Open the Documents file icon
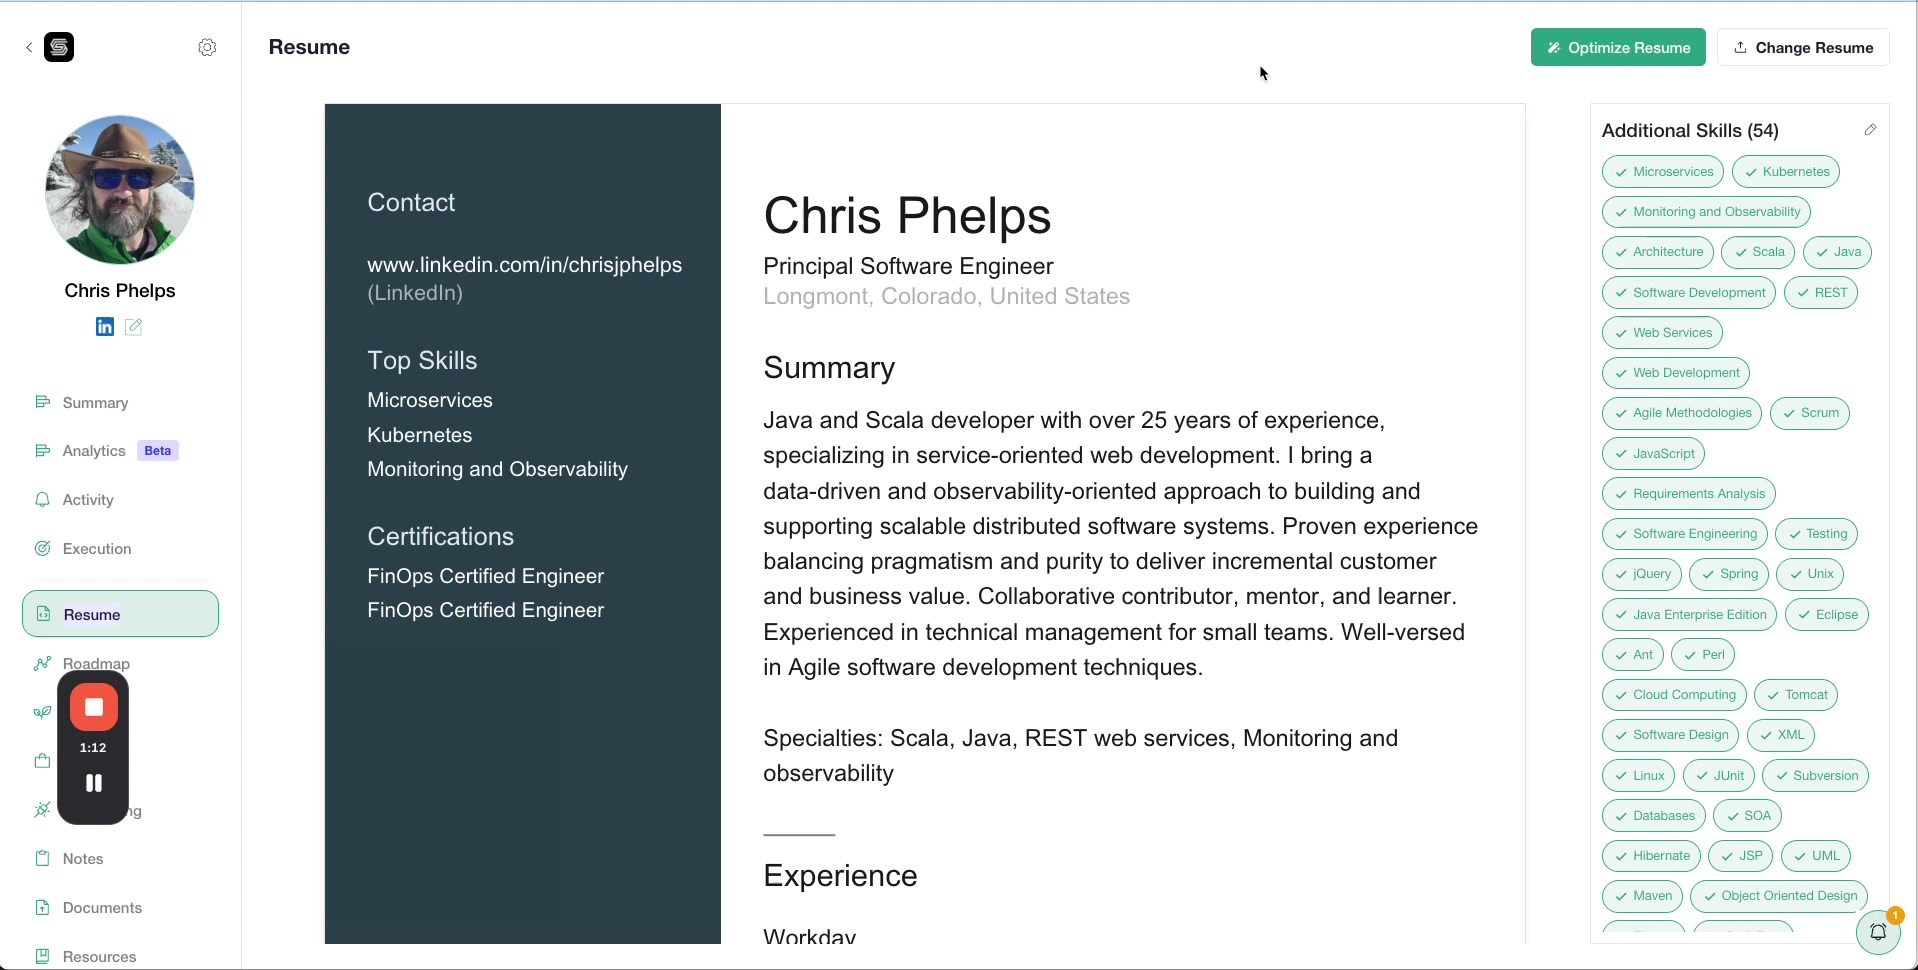This screenshot has width=1918, height=970. point(42,907)
